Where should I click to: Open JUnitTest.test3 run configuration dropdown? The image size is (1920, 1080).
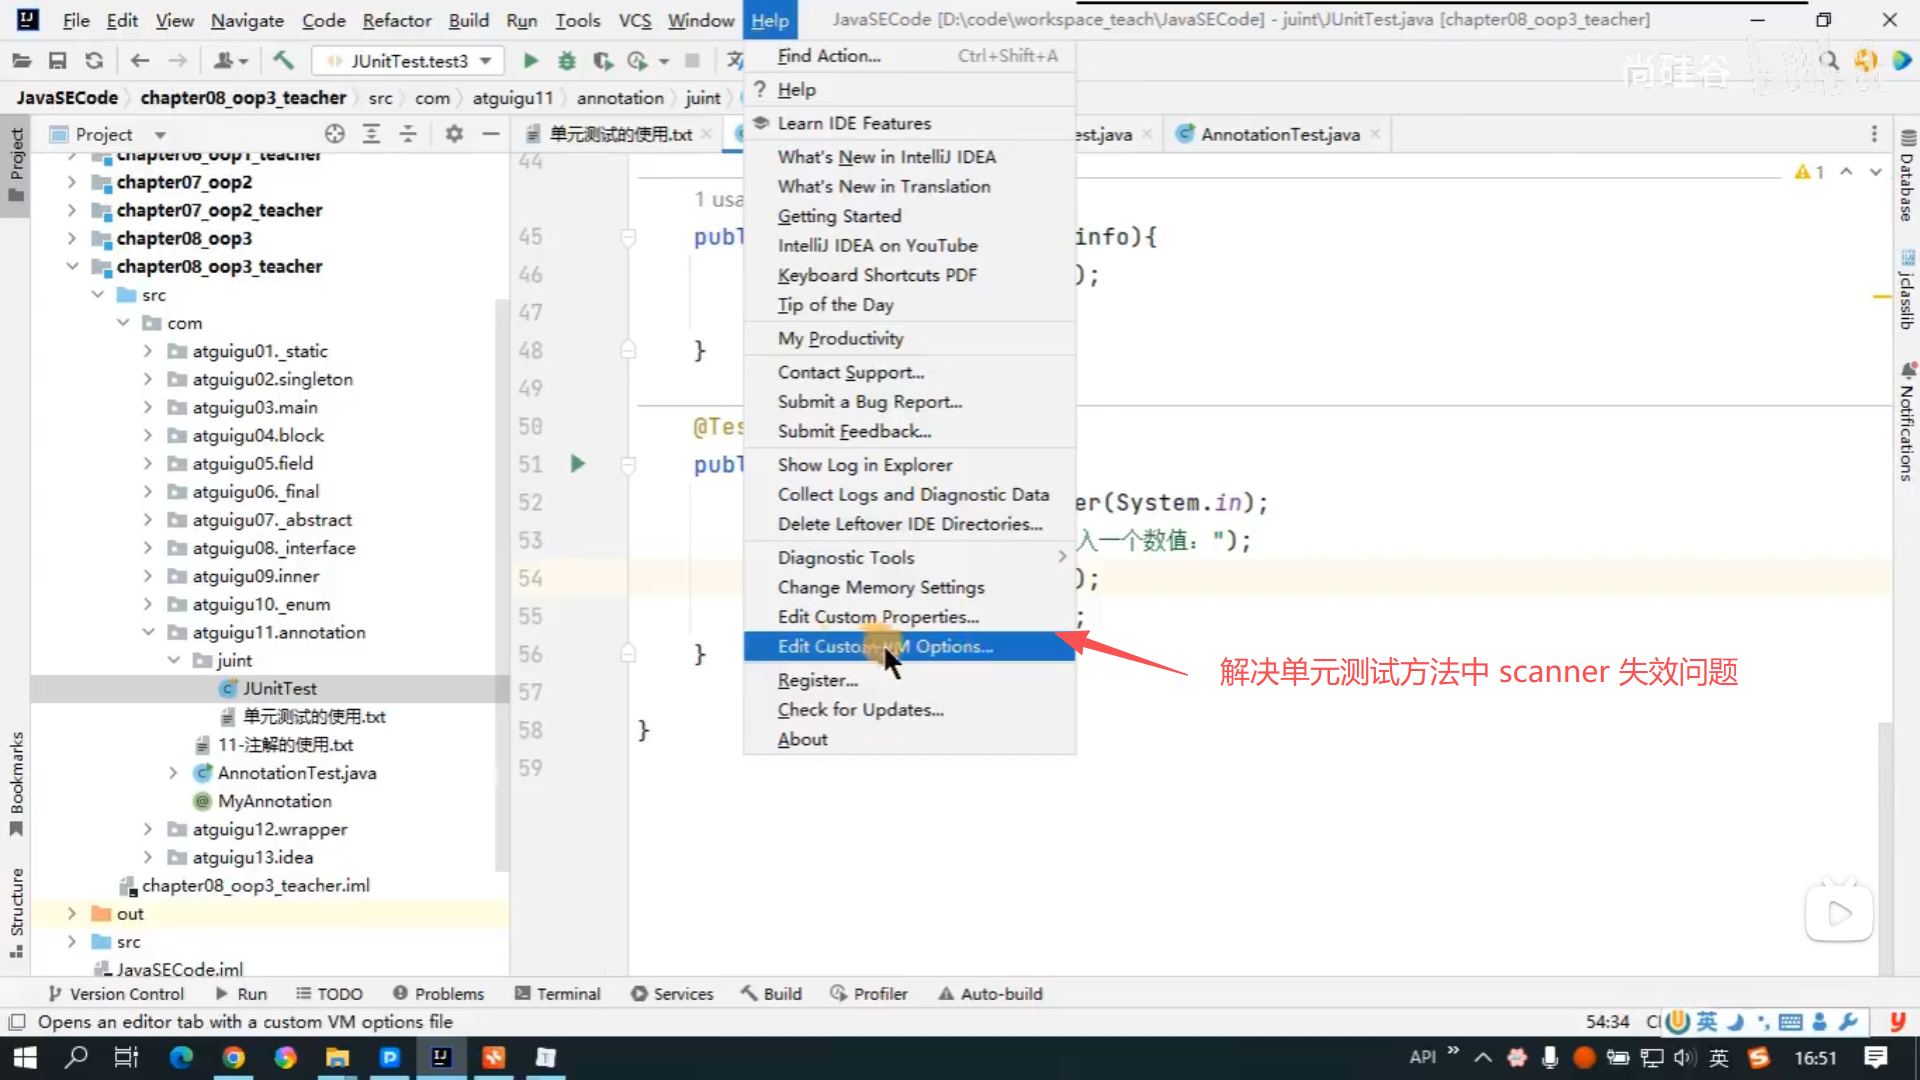coord(409,61)
